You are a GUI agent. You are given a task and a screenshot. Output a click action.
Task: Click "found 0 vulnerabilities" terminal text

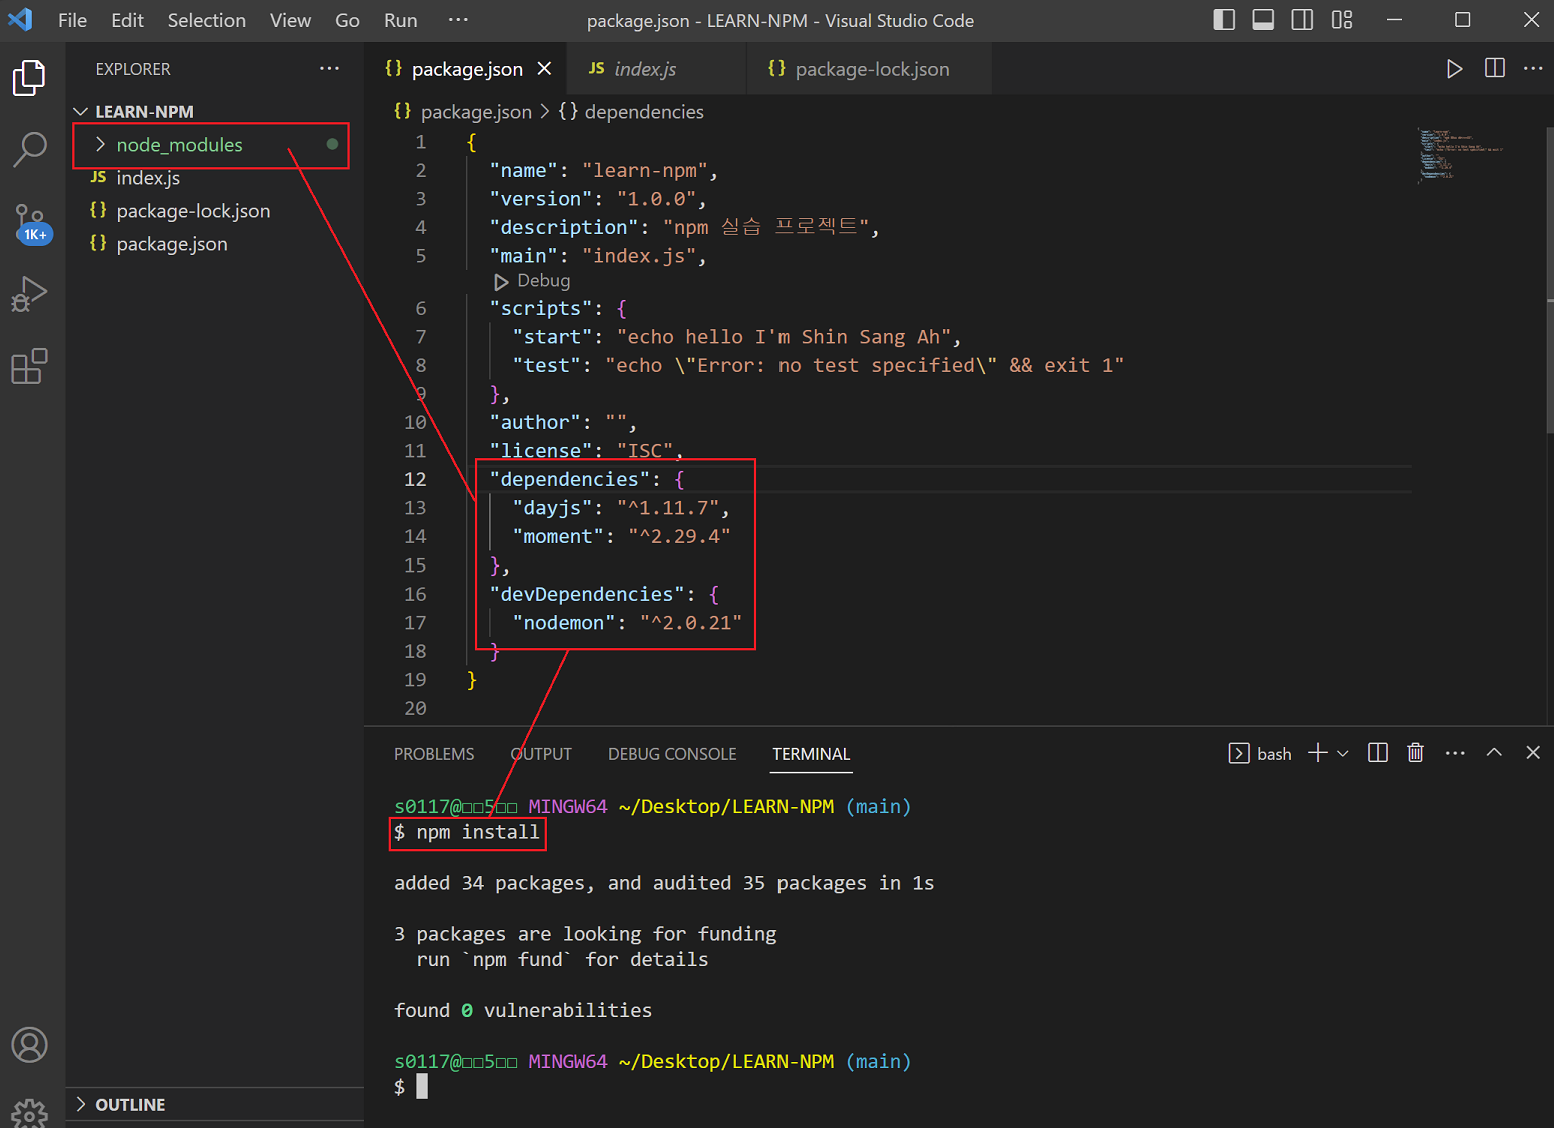523,1011
